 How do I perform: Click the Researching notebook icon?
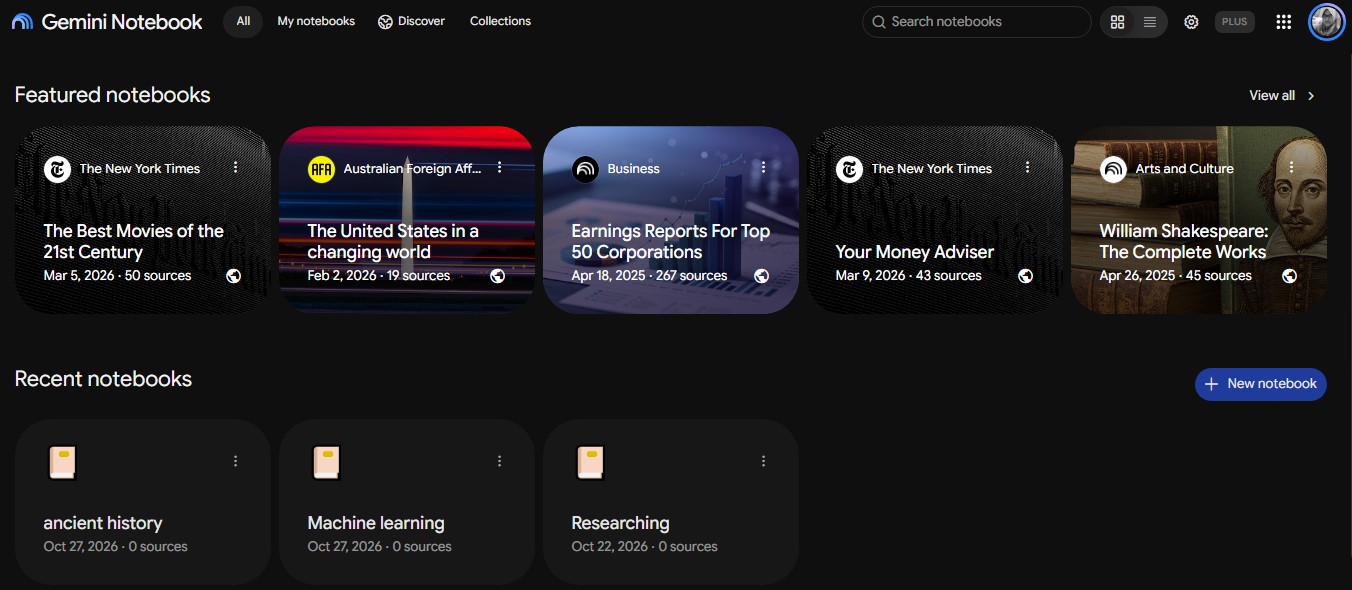coord(590,463)
